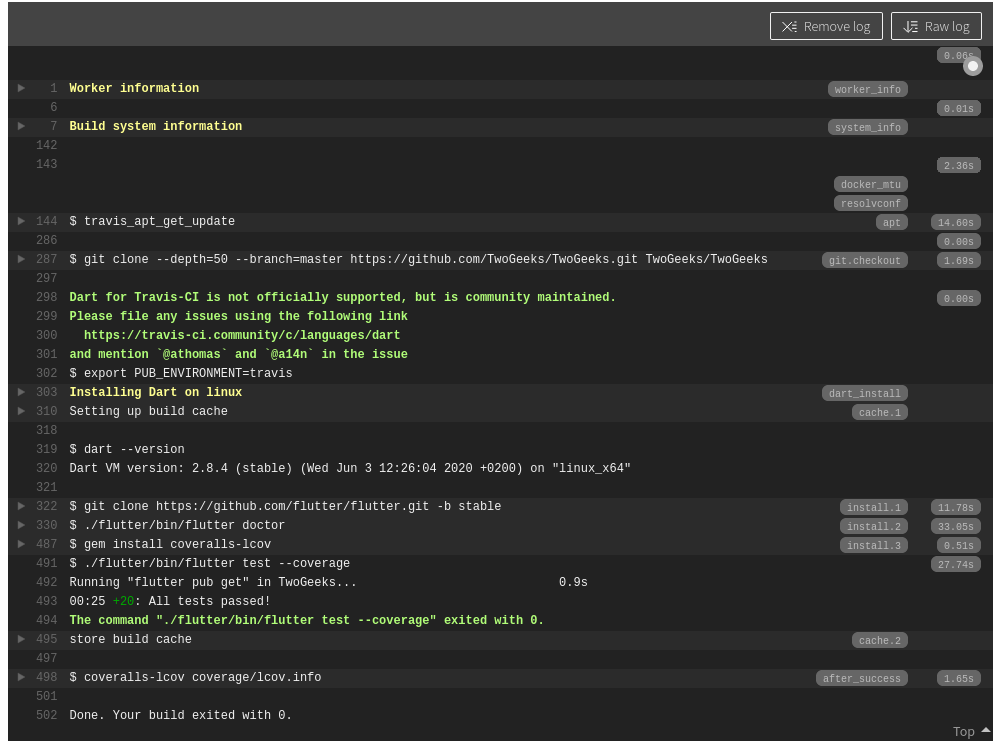Click the 0.51s duration badge
Image resolution: width=998 pixels, height=743 pixels.
tap(958, 546)
